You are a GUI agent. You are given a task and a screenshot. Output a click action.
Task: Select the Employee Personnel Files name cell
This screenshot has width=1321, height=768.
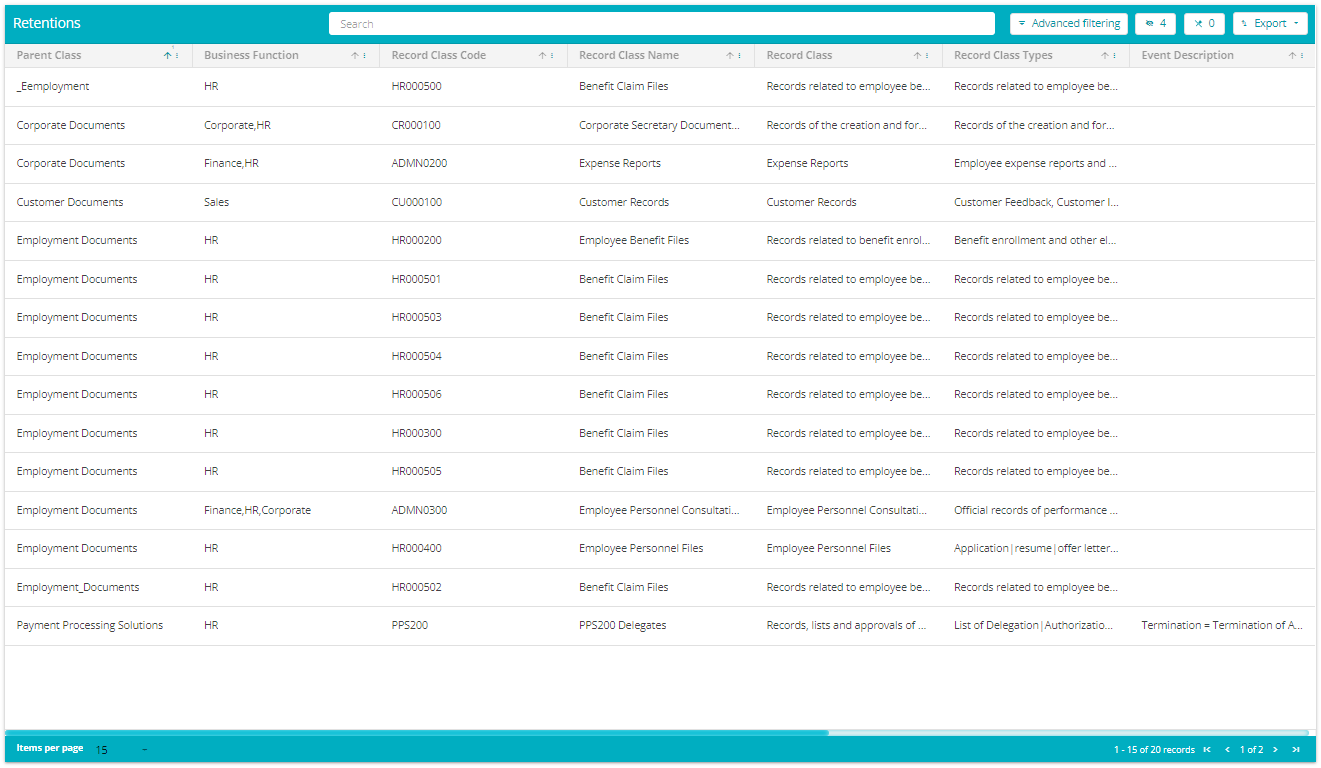(641, 549)
